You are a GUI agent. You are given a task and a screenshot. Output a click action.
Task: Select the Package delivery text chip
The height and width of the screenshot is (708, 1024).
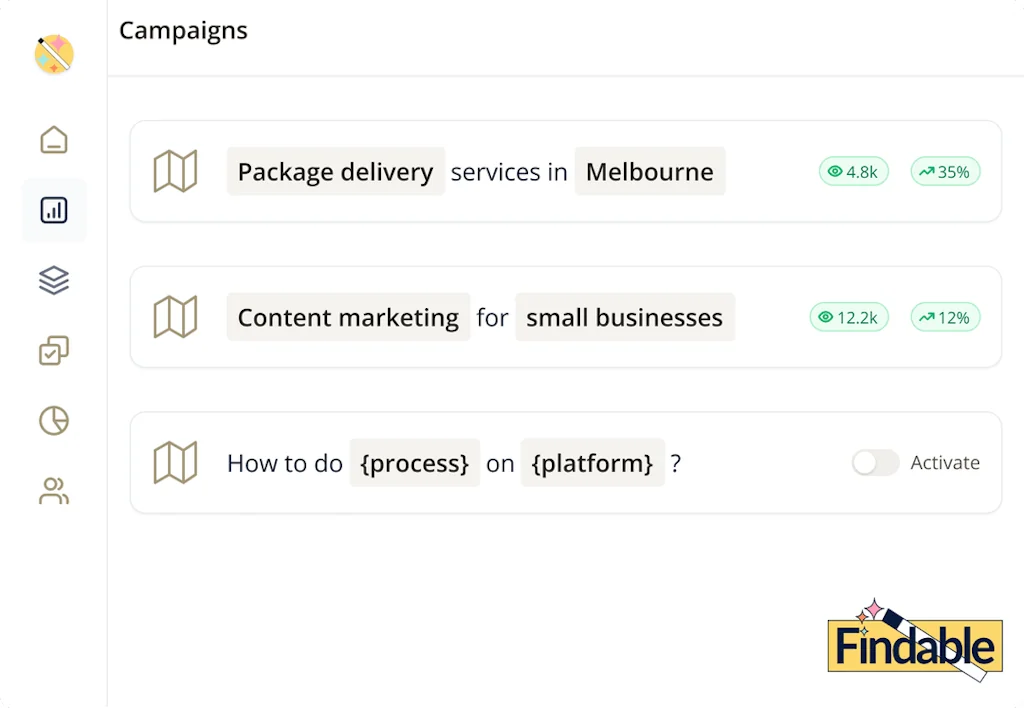point(335,171)
